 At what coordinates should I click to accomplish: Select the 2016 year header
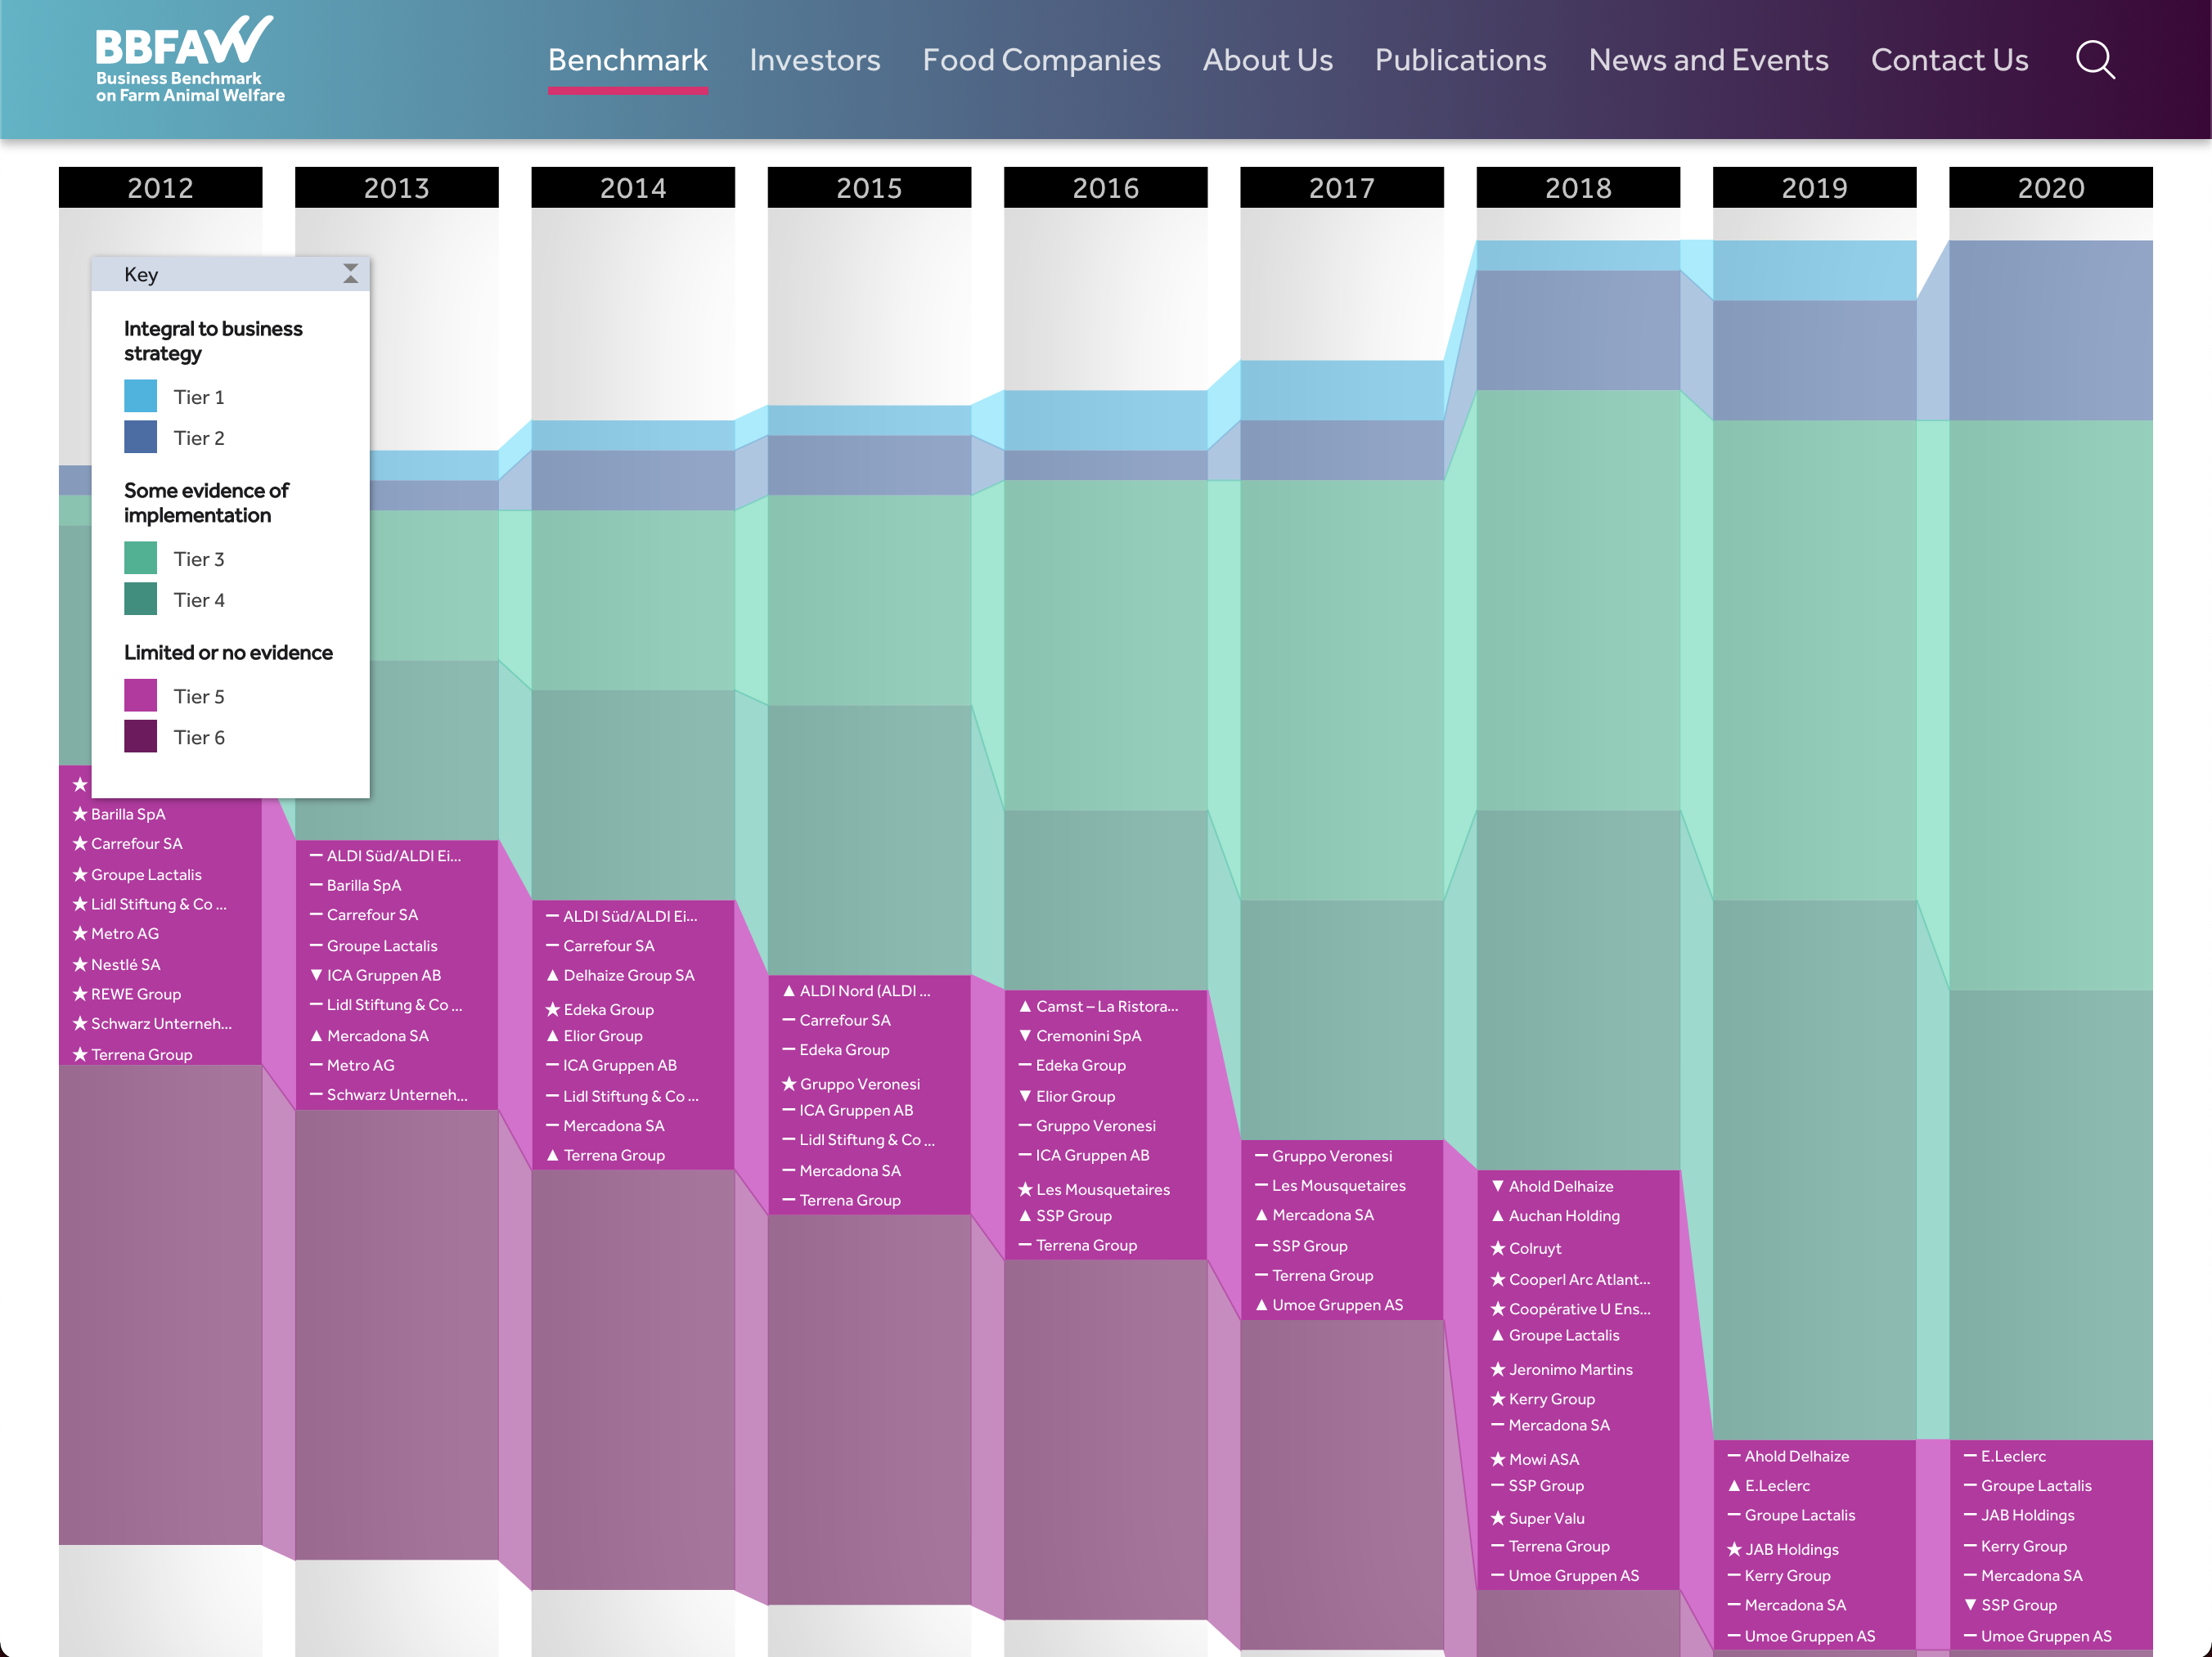[1105, 188]
